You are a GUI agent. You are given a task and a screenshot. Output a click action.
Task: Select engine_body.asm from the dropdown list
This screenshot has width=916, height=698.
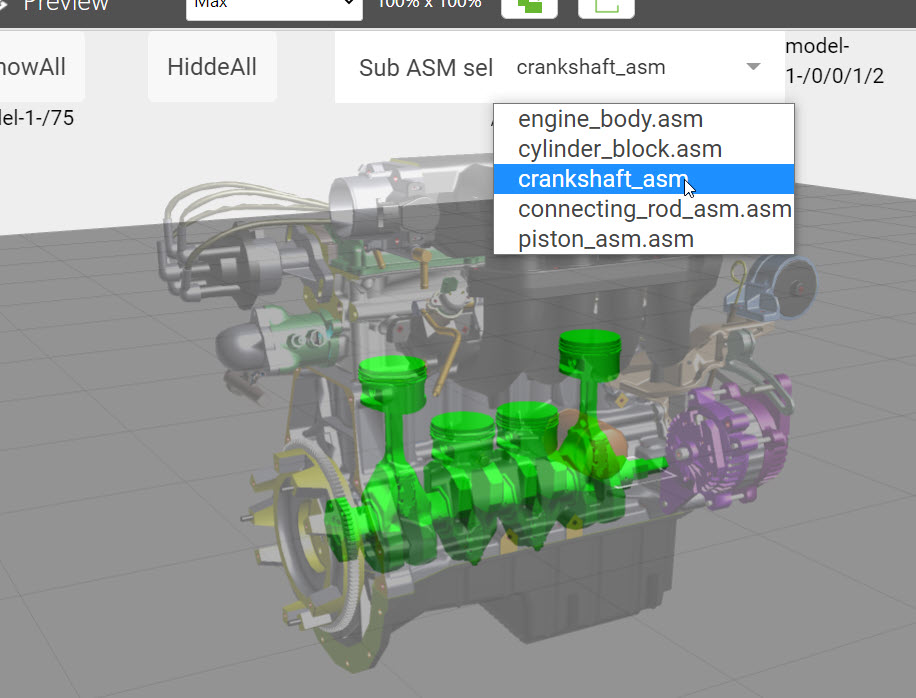pyautogui.click(x=609, y=118)
